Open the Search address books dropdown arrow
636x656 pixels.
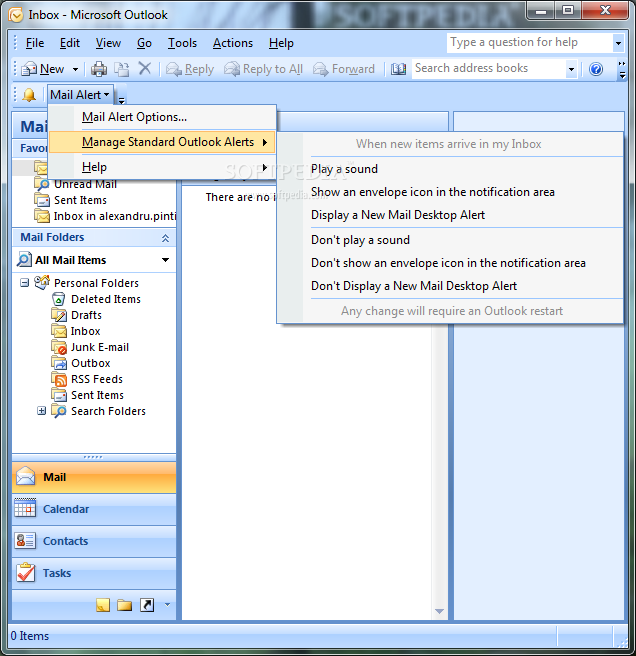point(571,69)
